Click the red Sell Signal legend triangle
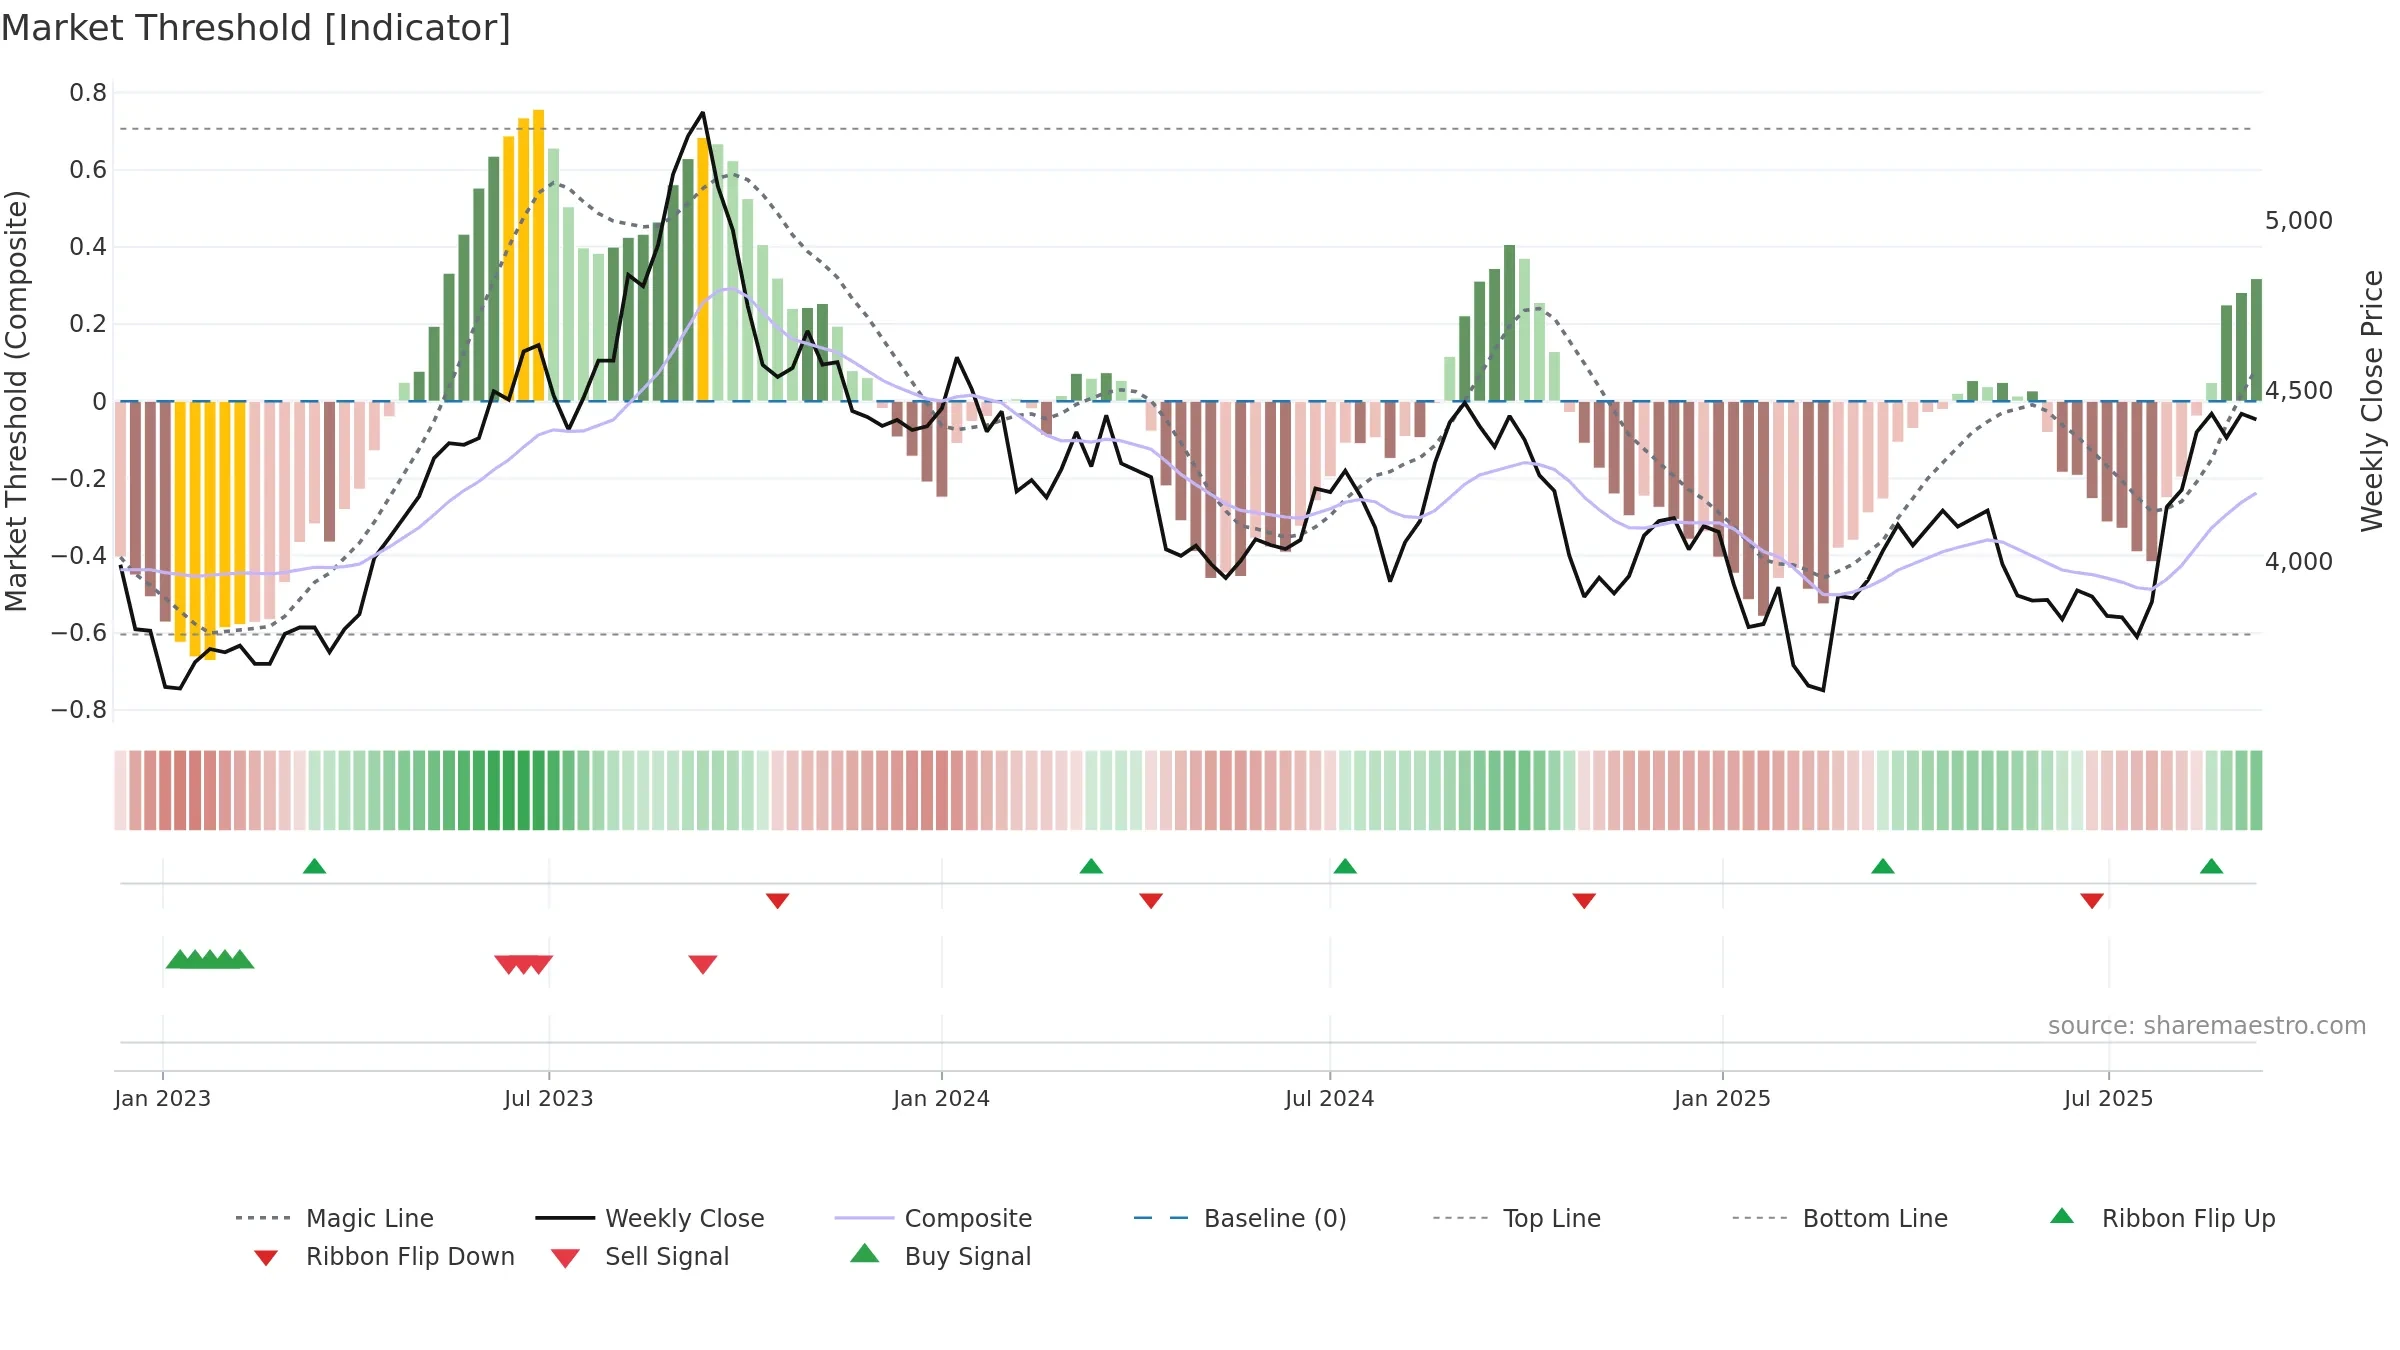Screen dimensions: 2400x1350 [x=565, y=1258]
